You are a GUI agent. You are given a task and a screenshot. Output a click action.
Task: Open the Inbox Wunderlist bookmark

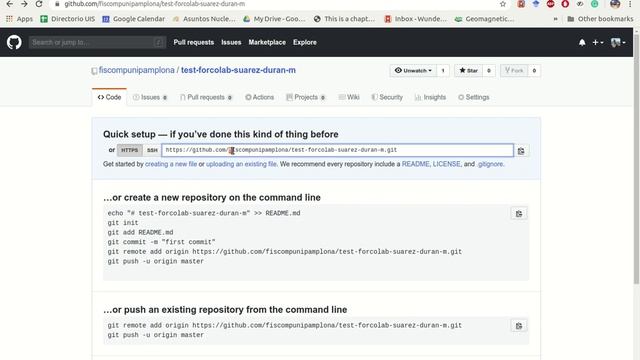(416, 19)
